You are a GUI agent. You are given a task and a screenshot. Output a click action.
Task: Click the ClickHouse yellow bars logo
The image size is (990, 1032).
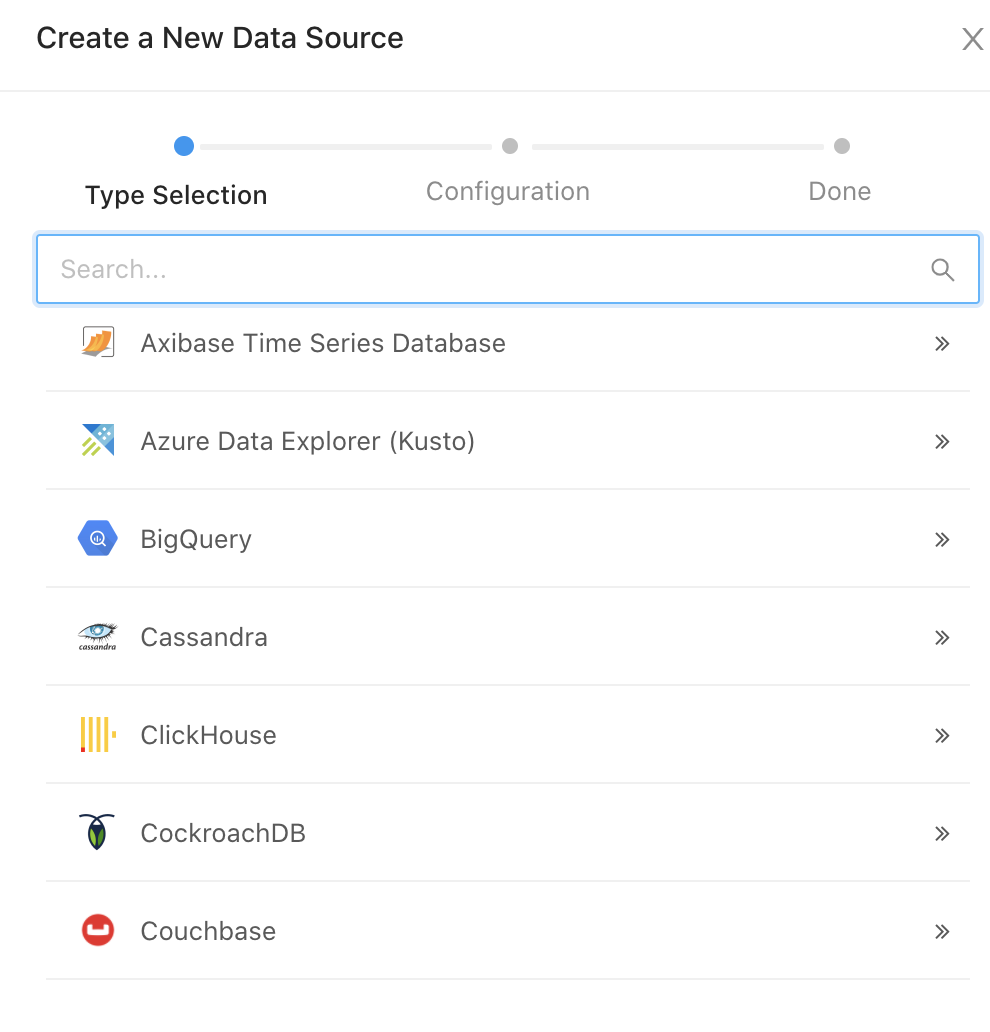(x=98, y=735)
